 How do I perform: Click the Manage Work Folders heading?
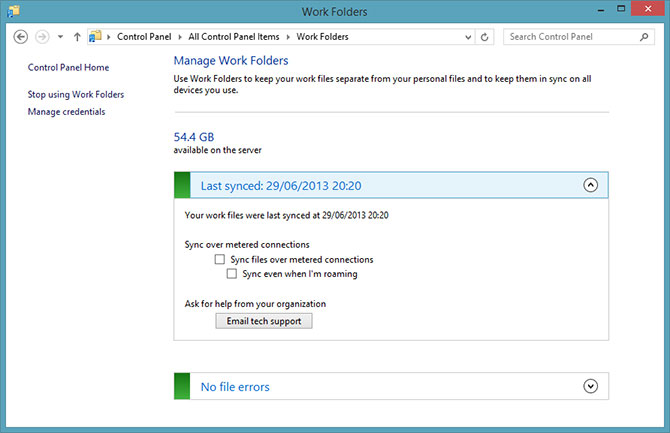coord(231,61)
